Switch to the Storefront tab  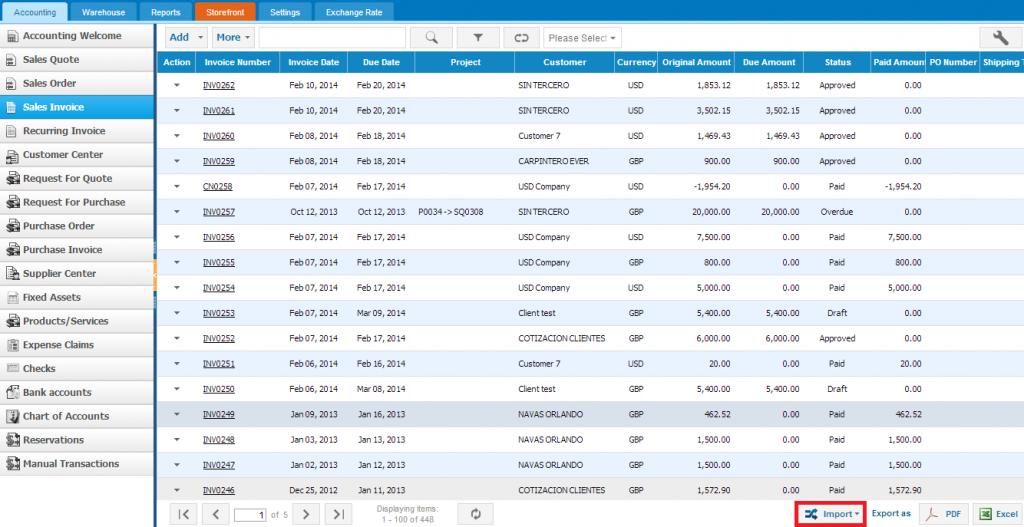pos(225,12)
